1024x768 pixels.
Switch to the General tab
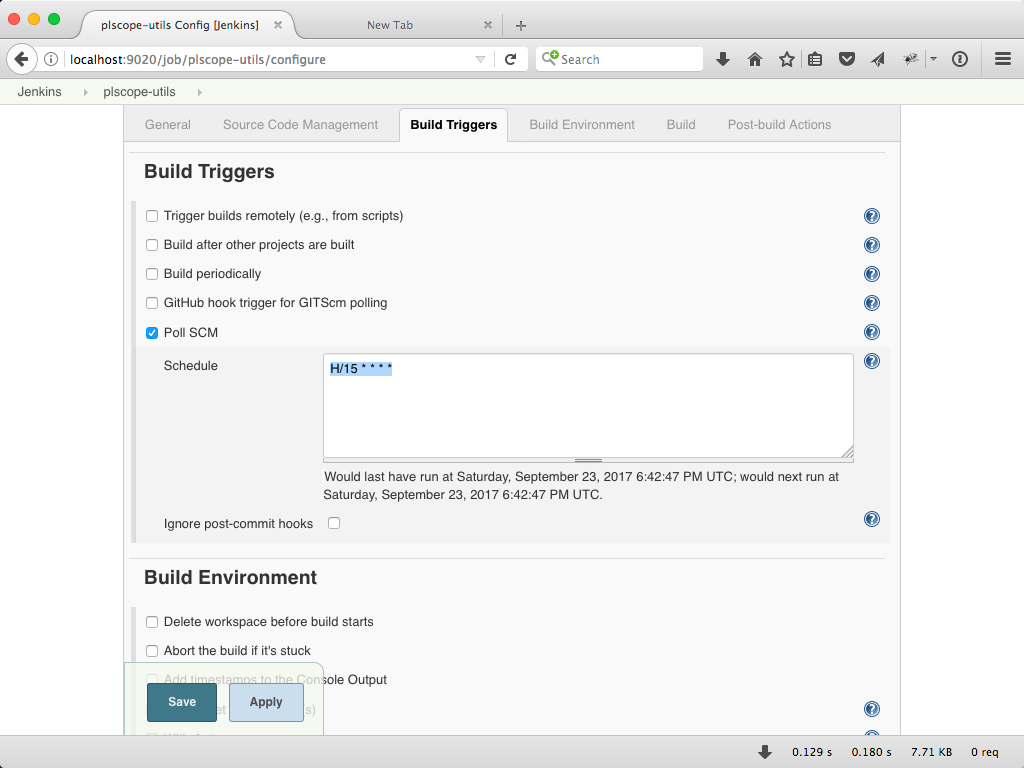tap(168, 125)
